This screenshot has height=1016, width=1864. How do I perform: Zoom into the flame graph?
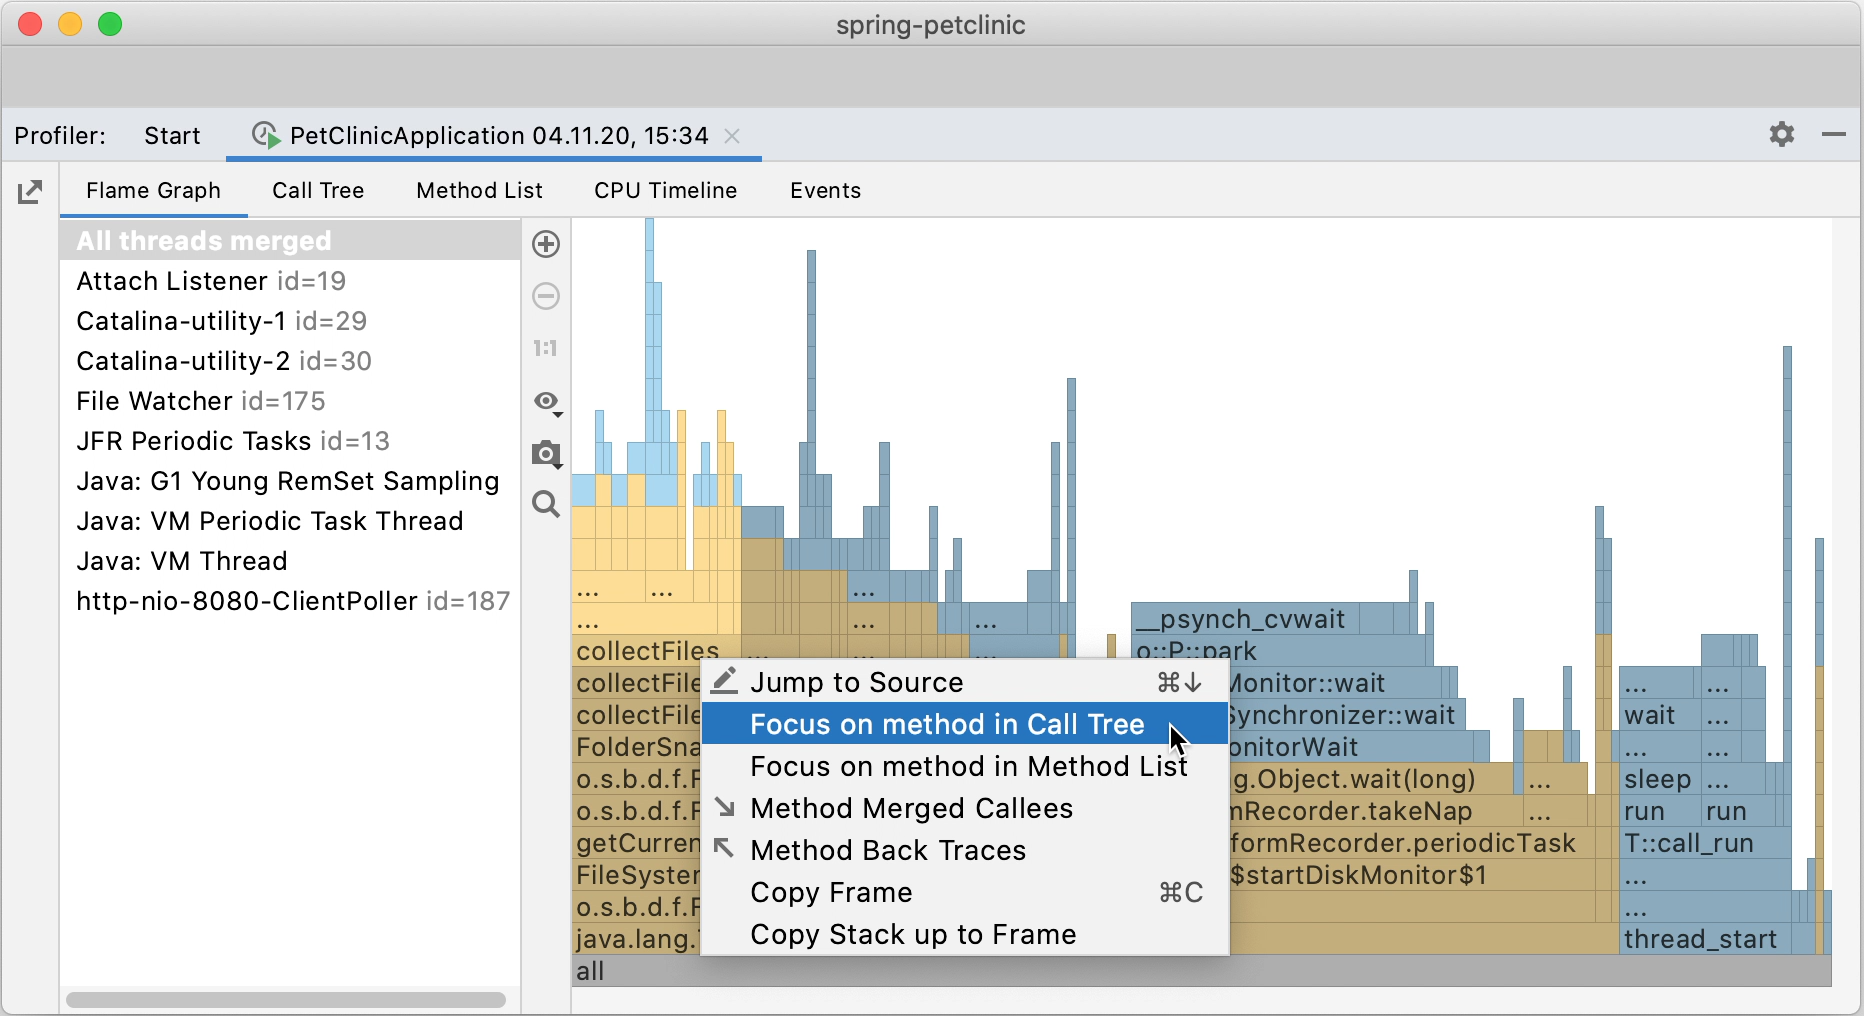click(x=546, y=244)
